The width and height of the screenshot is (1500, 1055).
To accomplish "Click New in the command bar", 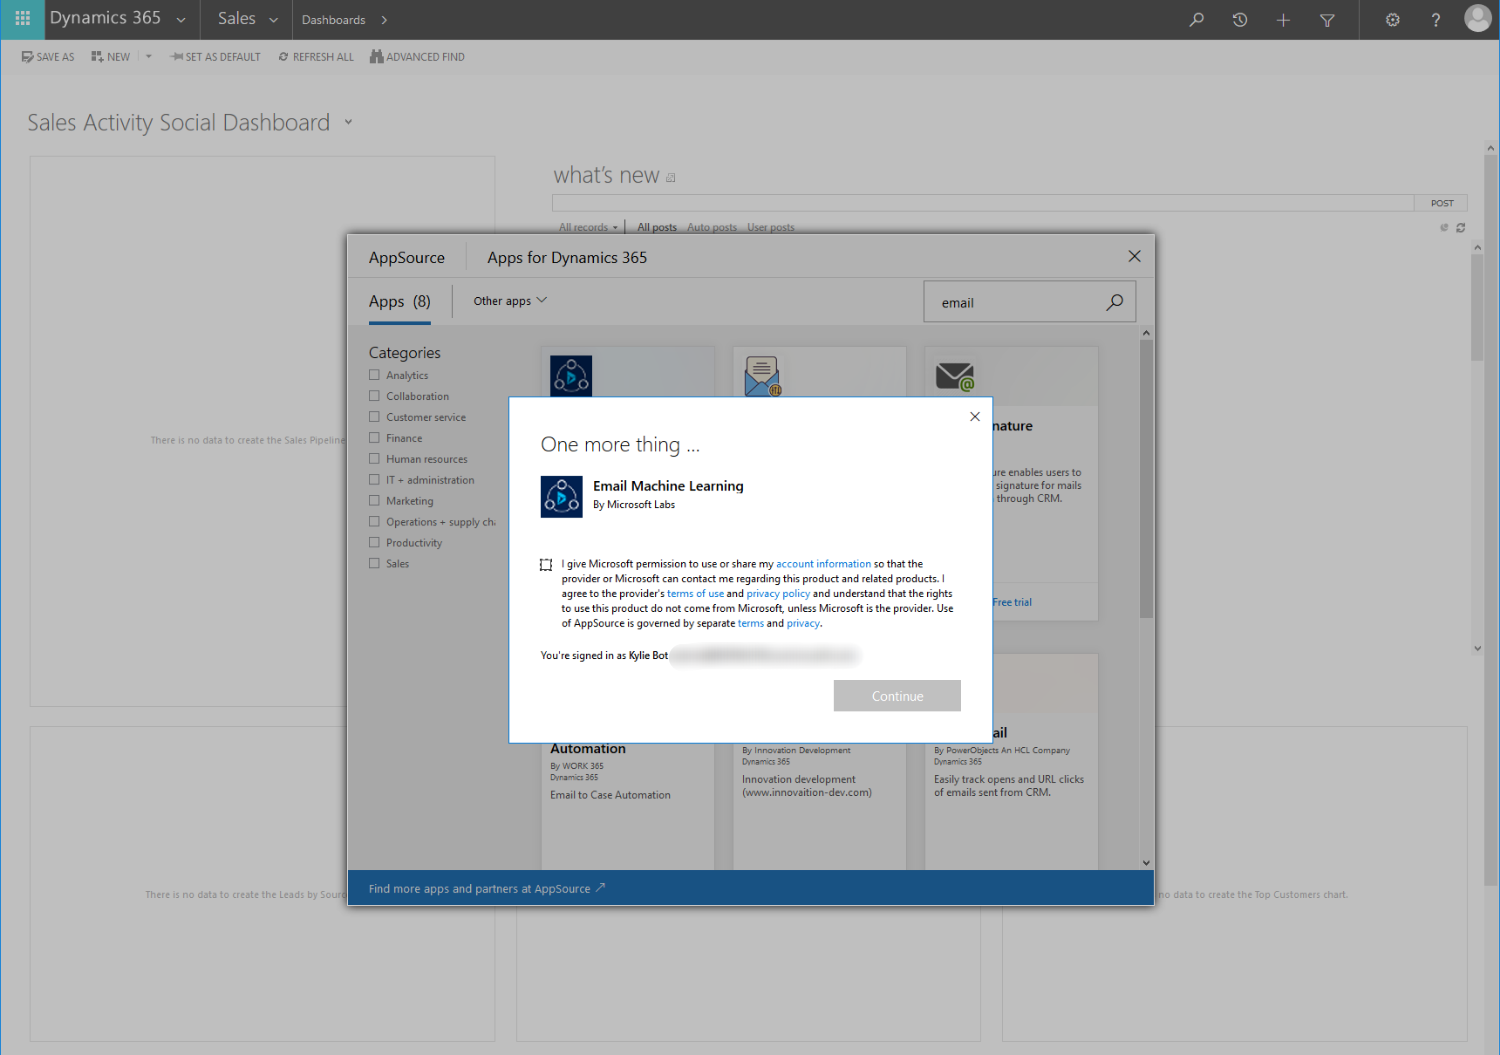I will point(110,57).
